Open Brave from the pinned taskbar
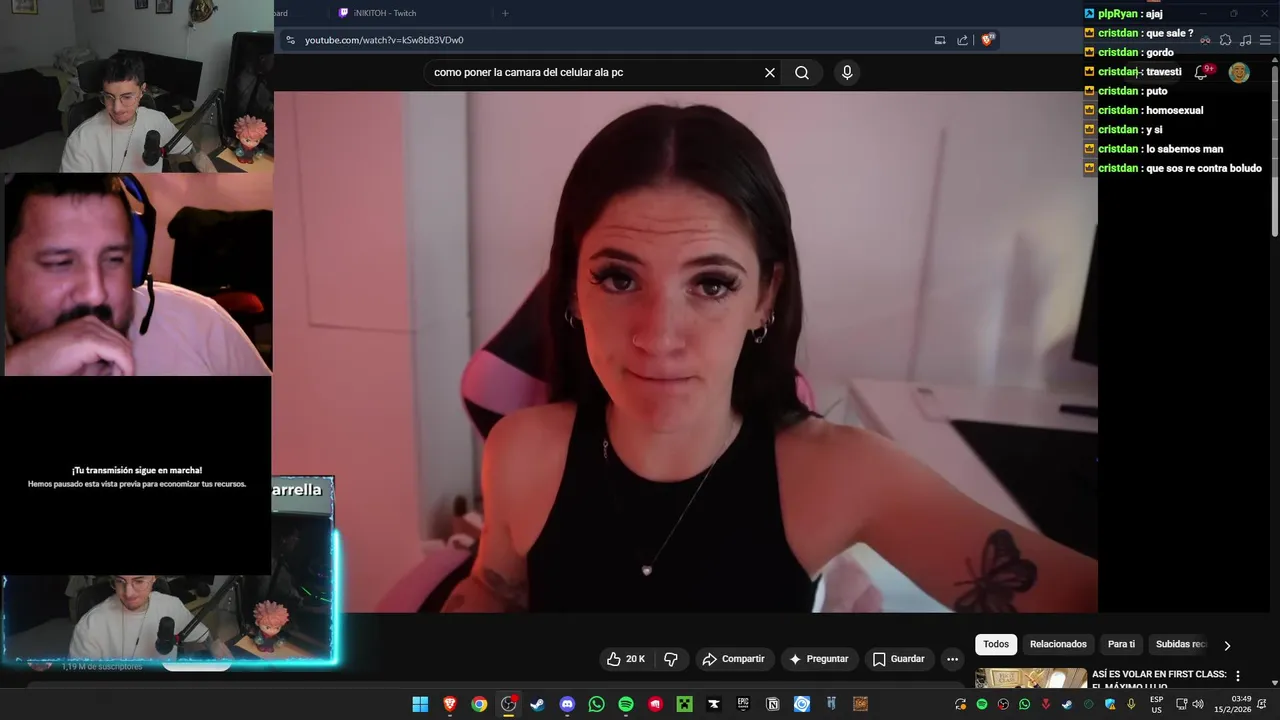The width and height of the screenshot is (1280, 720). pos(450,704)
